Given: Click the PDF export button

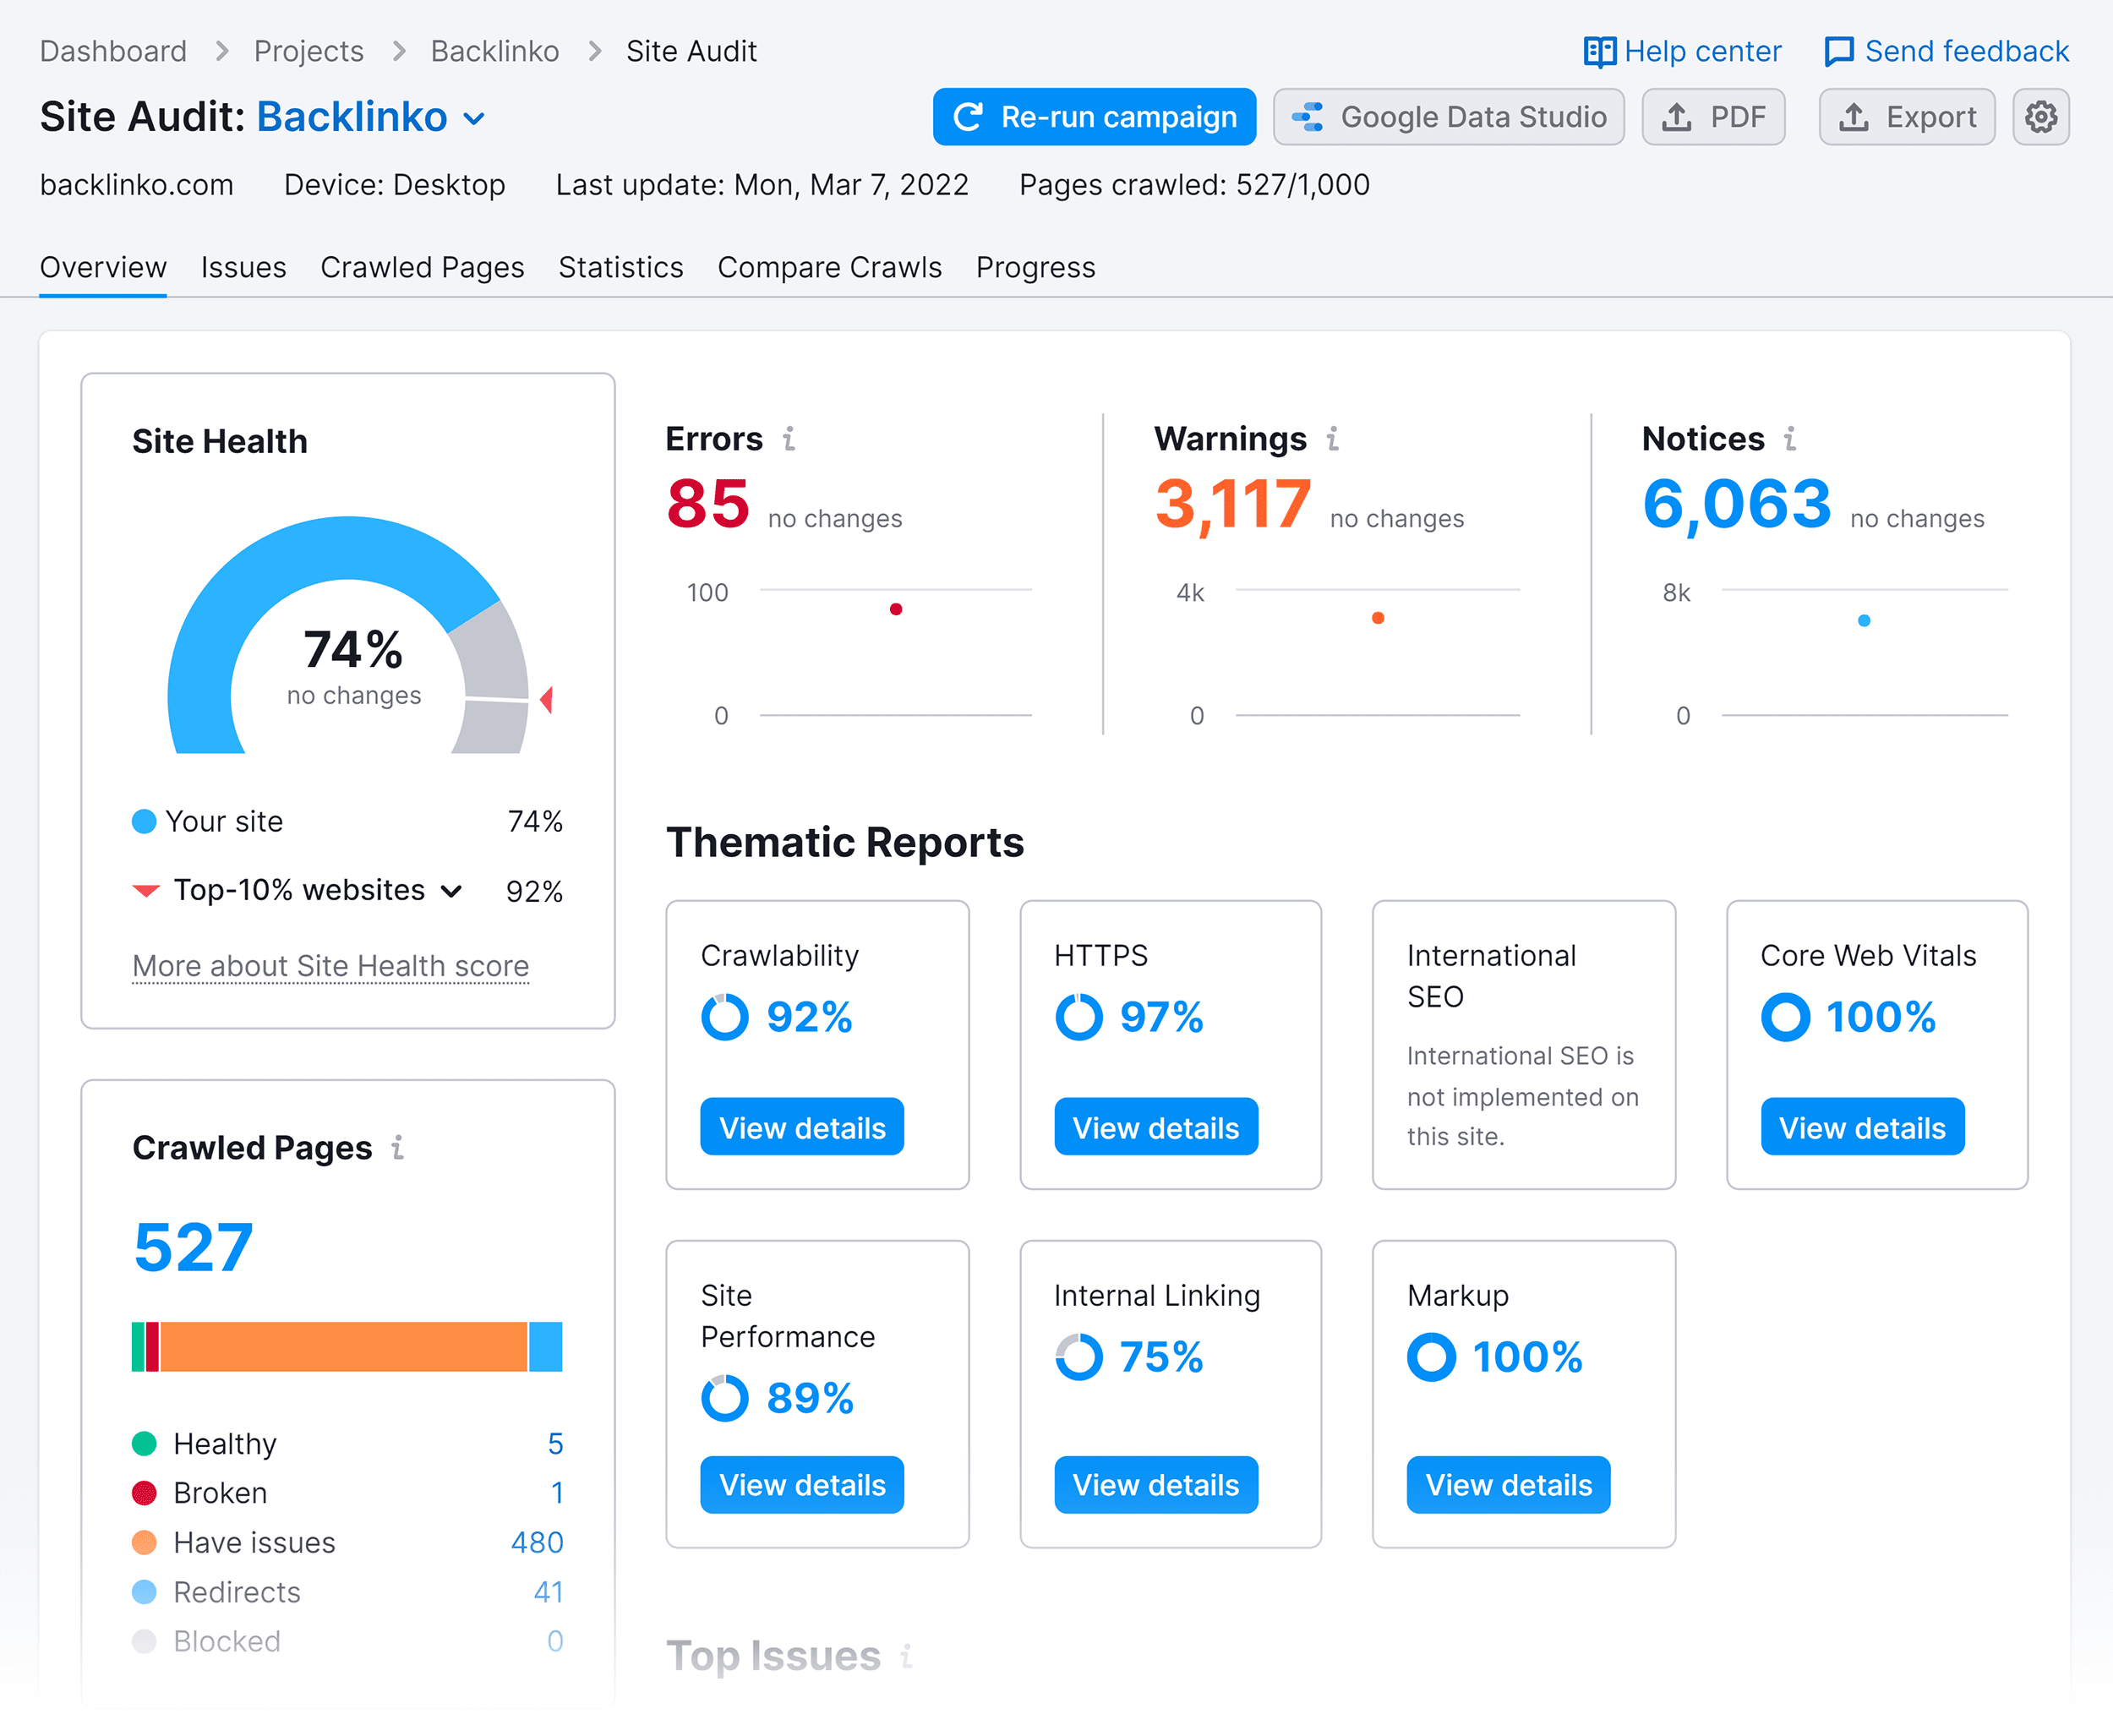Looking at the screenshot, I should (x=1713, y=117).
